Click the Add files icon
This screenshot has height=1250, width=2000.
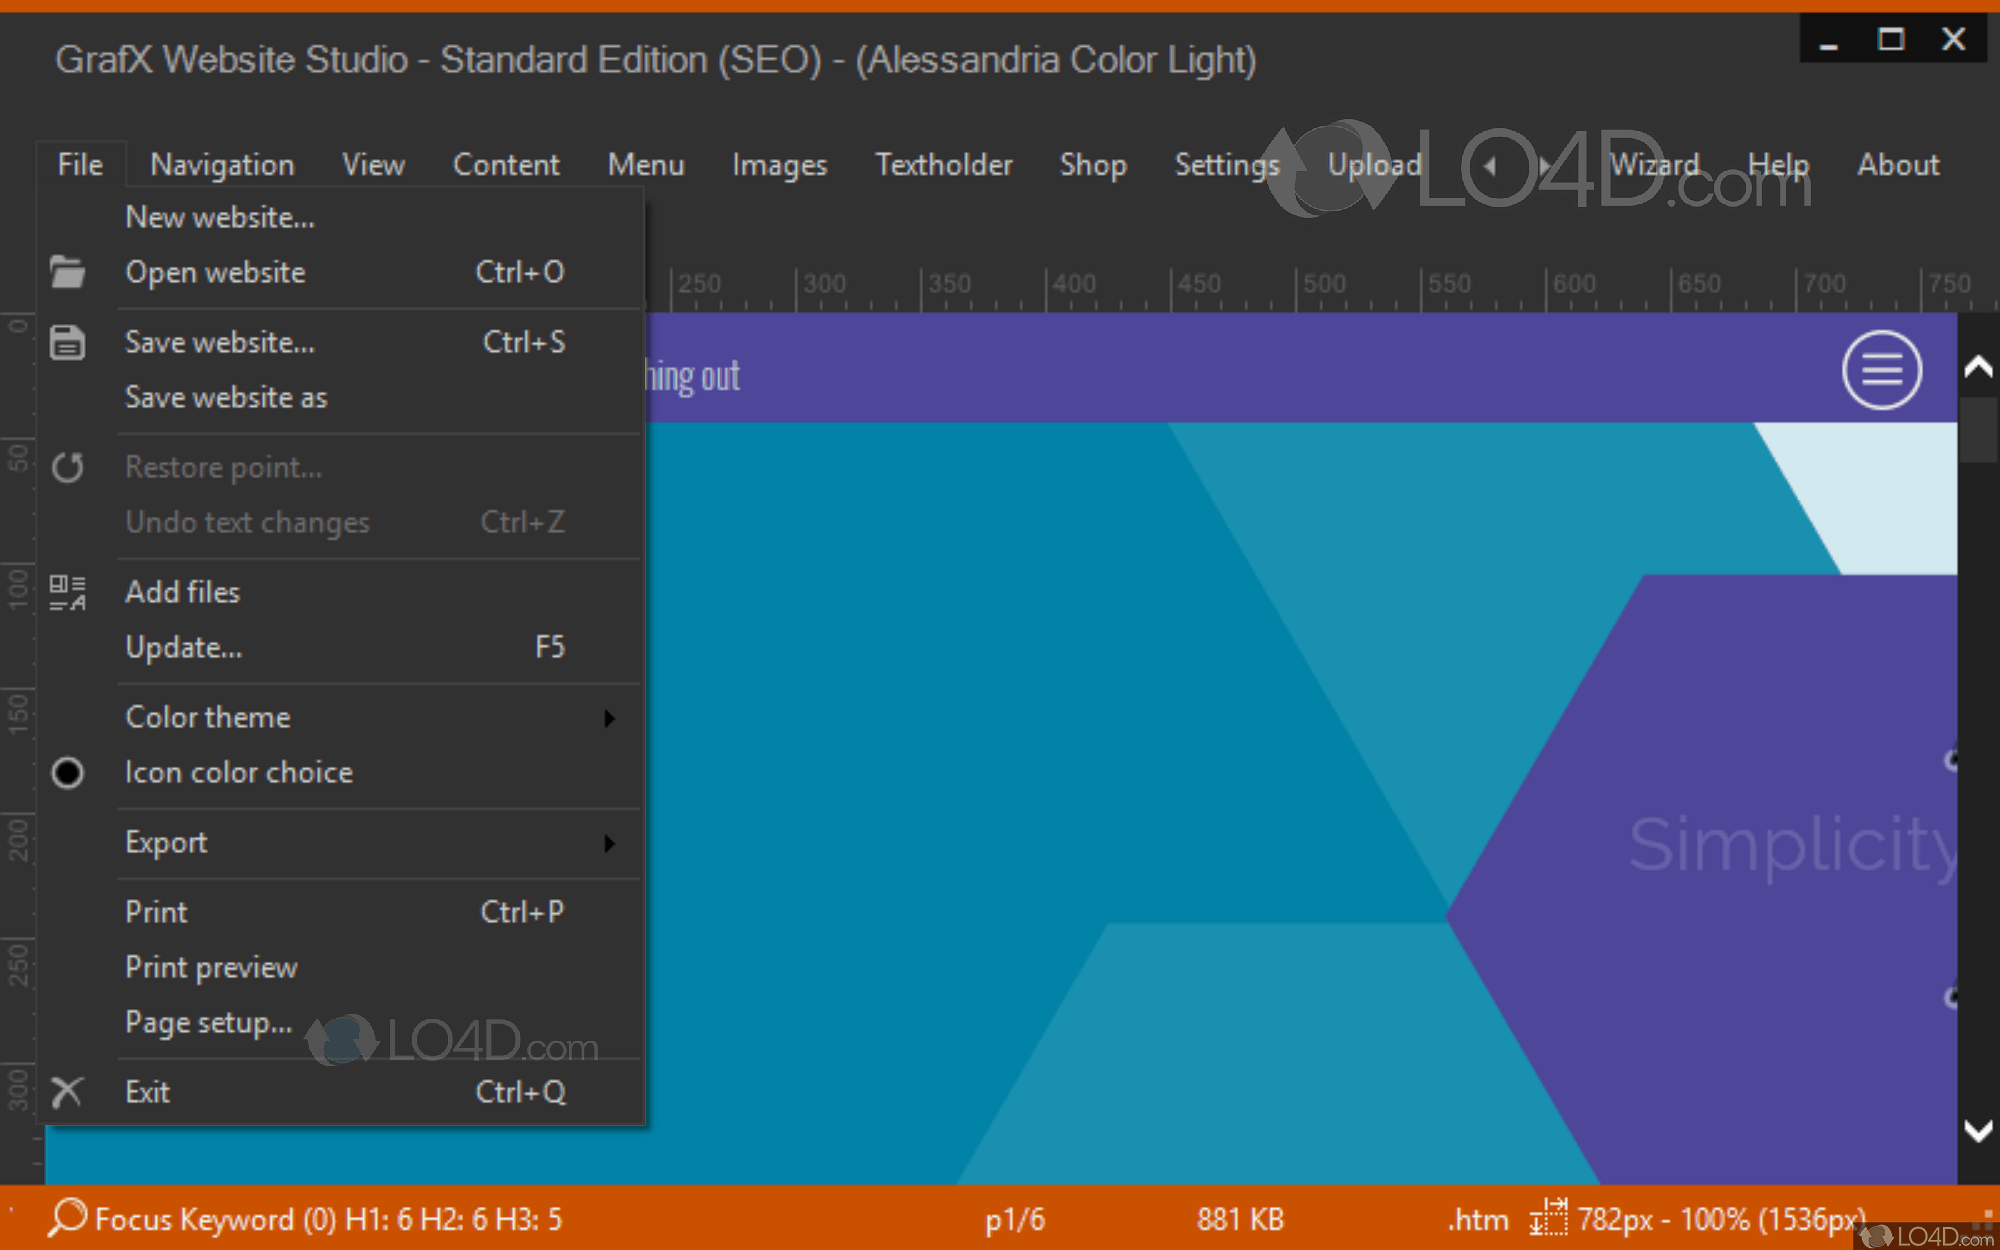[x=67, y=592]
